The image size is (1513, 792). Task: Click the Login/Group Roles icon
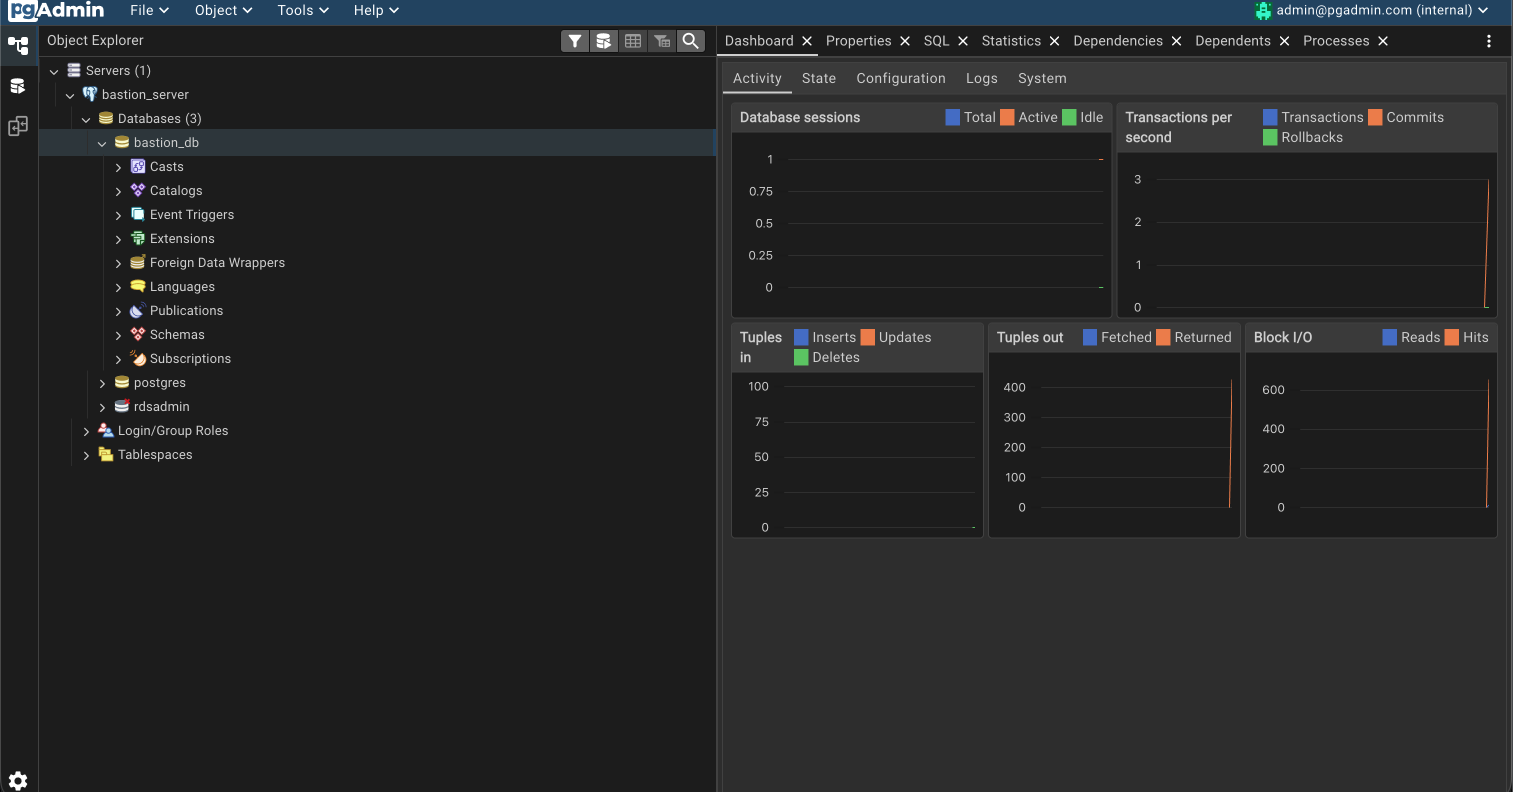tap(106, 430)
